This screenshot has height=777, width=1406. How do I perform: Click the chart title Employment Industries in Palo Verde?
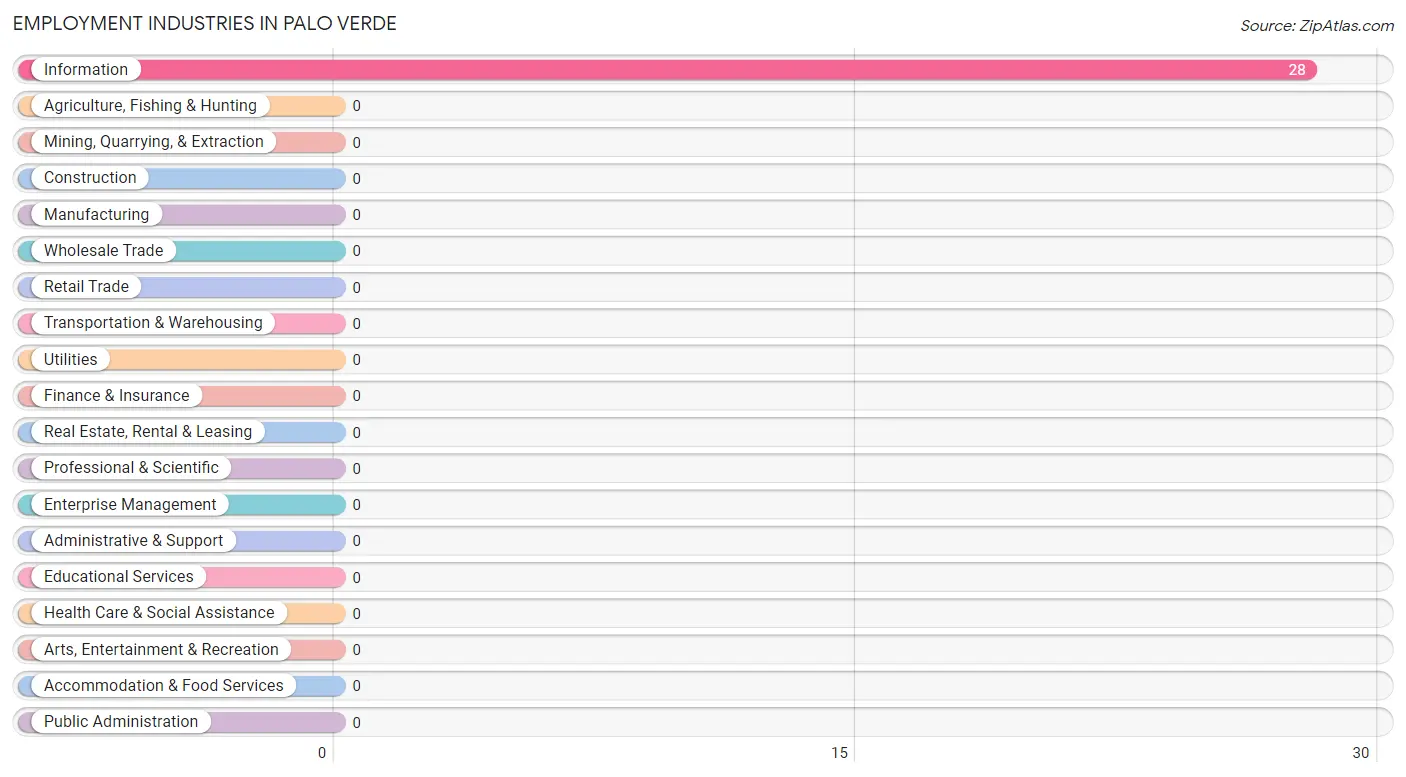click(x=205, y=23)
